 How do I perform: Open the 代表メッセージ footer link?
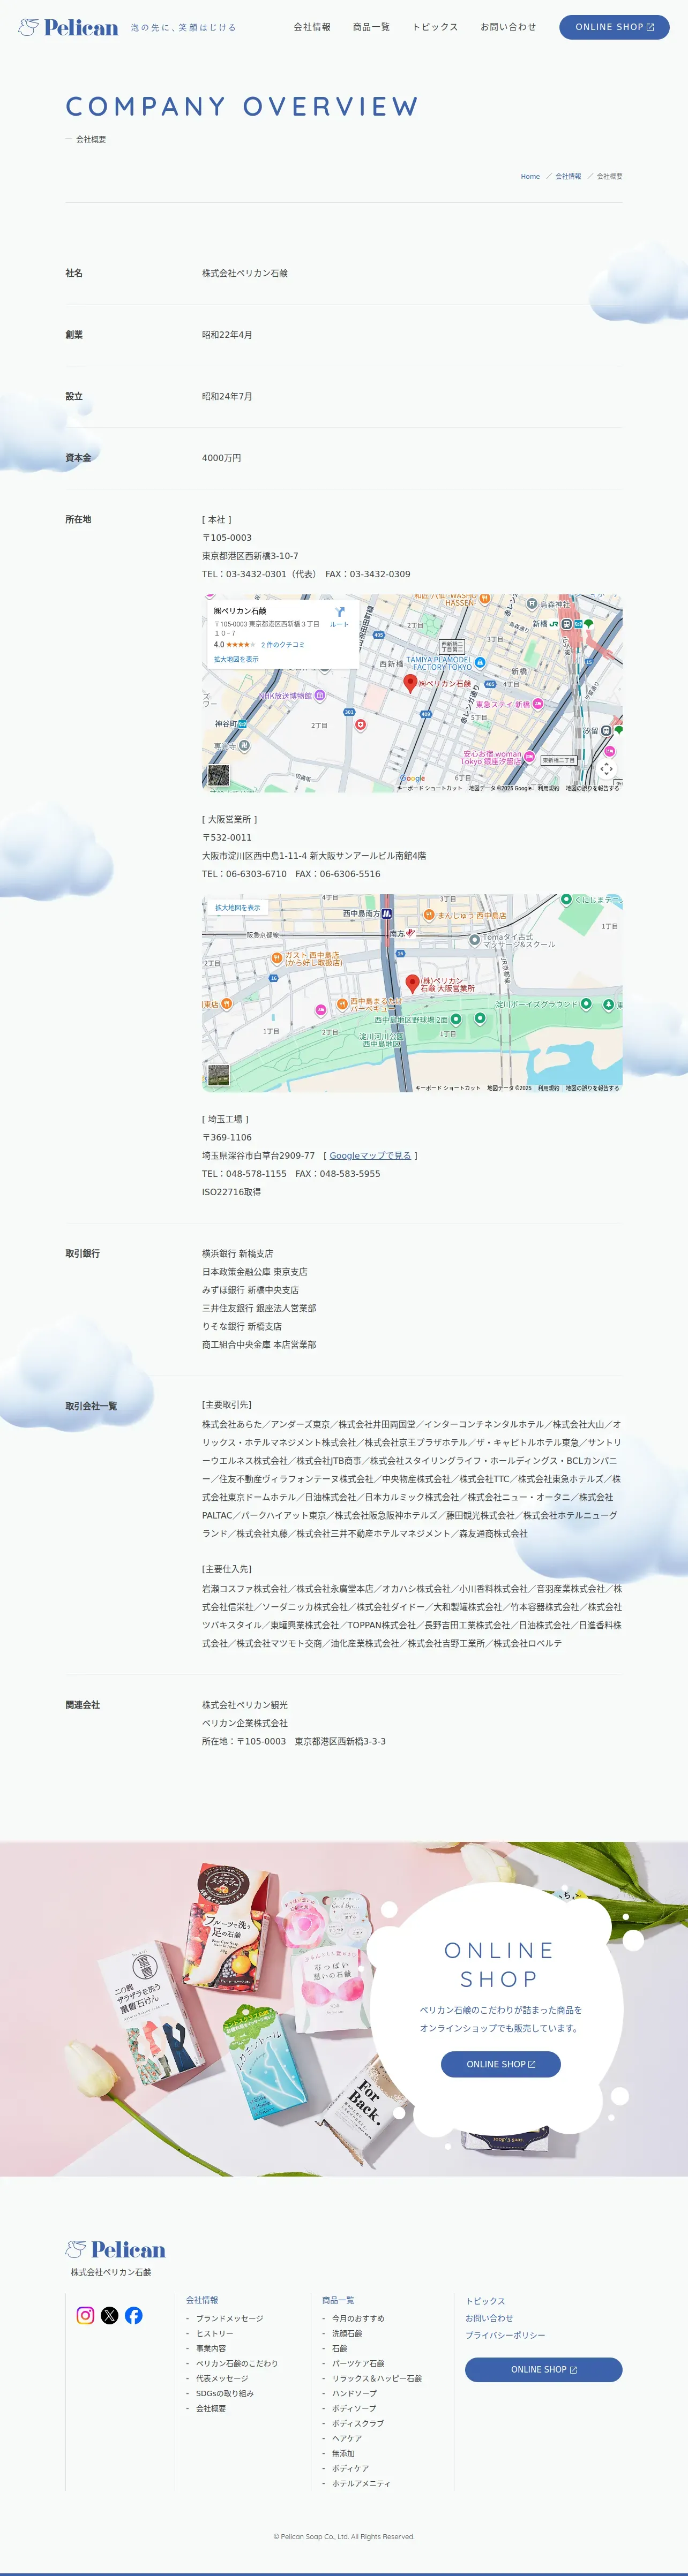(x=222, y=2378)
